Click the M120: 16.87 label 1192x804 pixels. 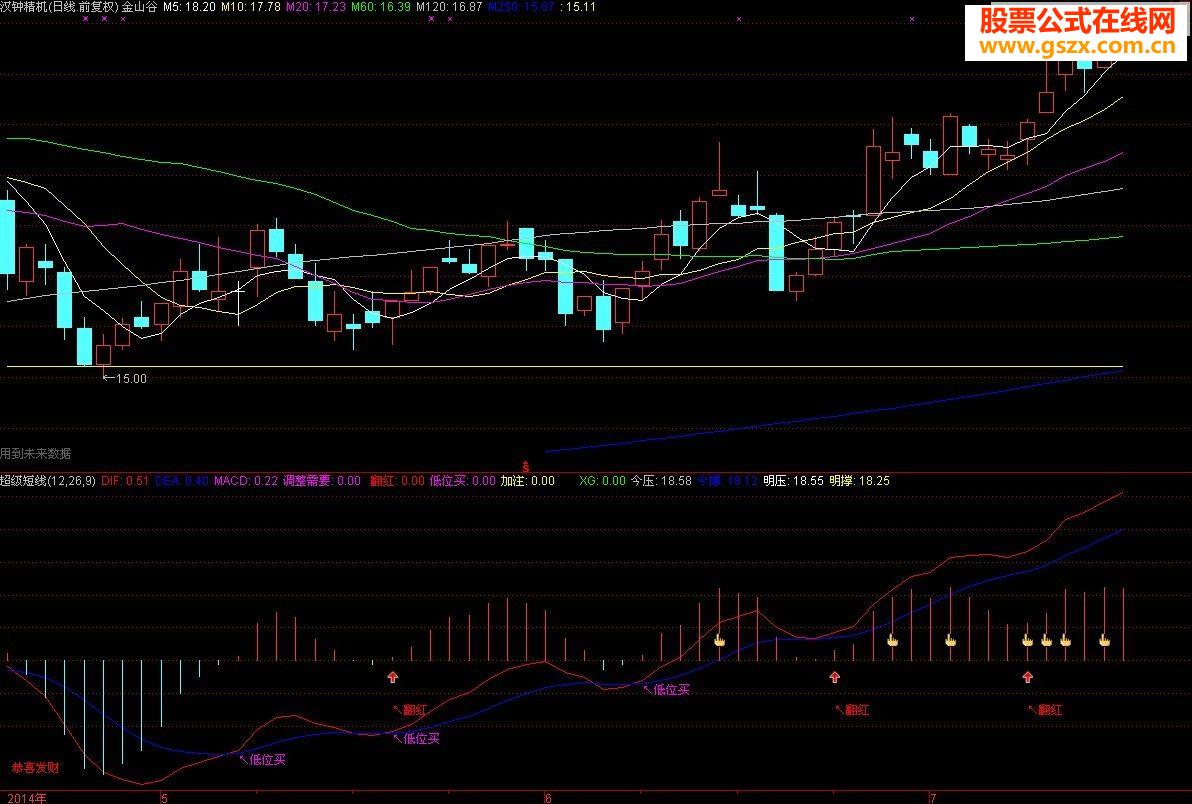tap(449, 7)
